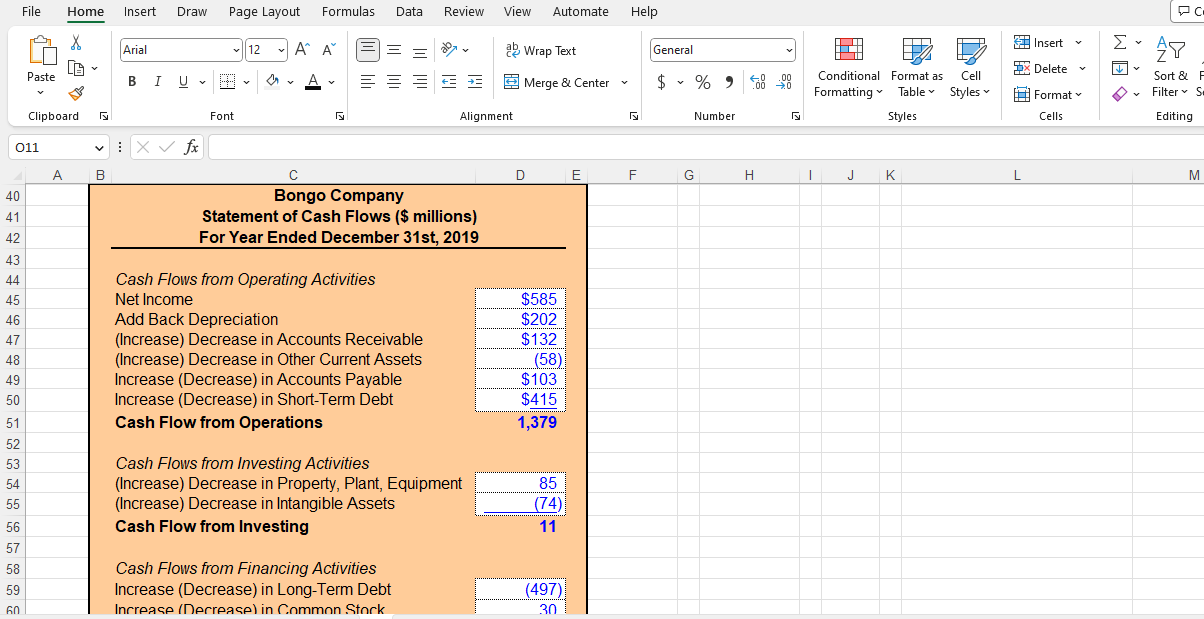Click the Delete button in Cells group

tap(1044, 68)
